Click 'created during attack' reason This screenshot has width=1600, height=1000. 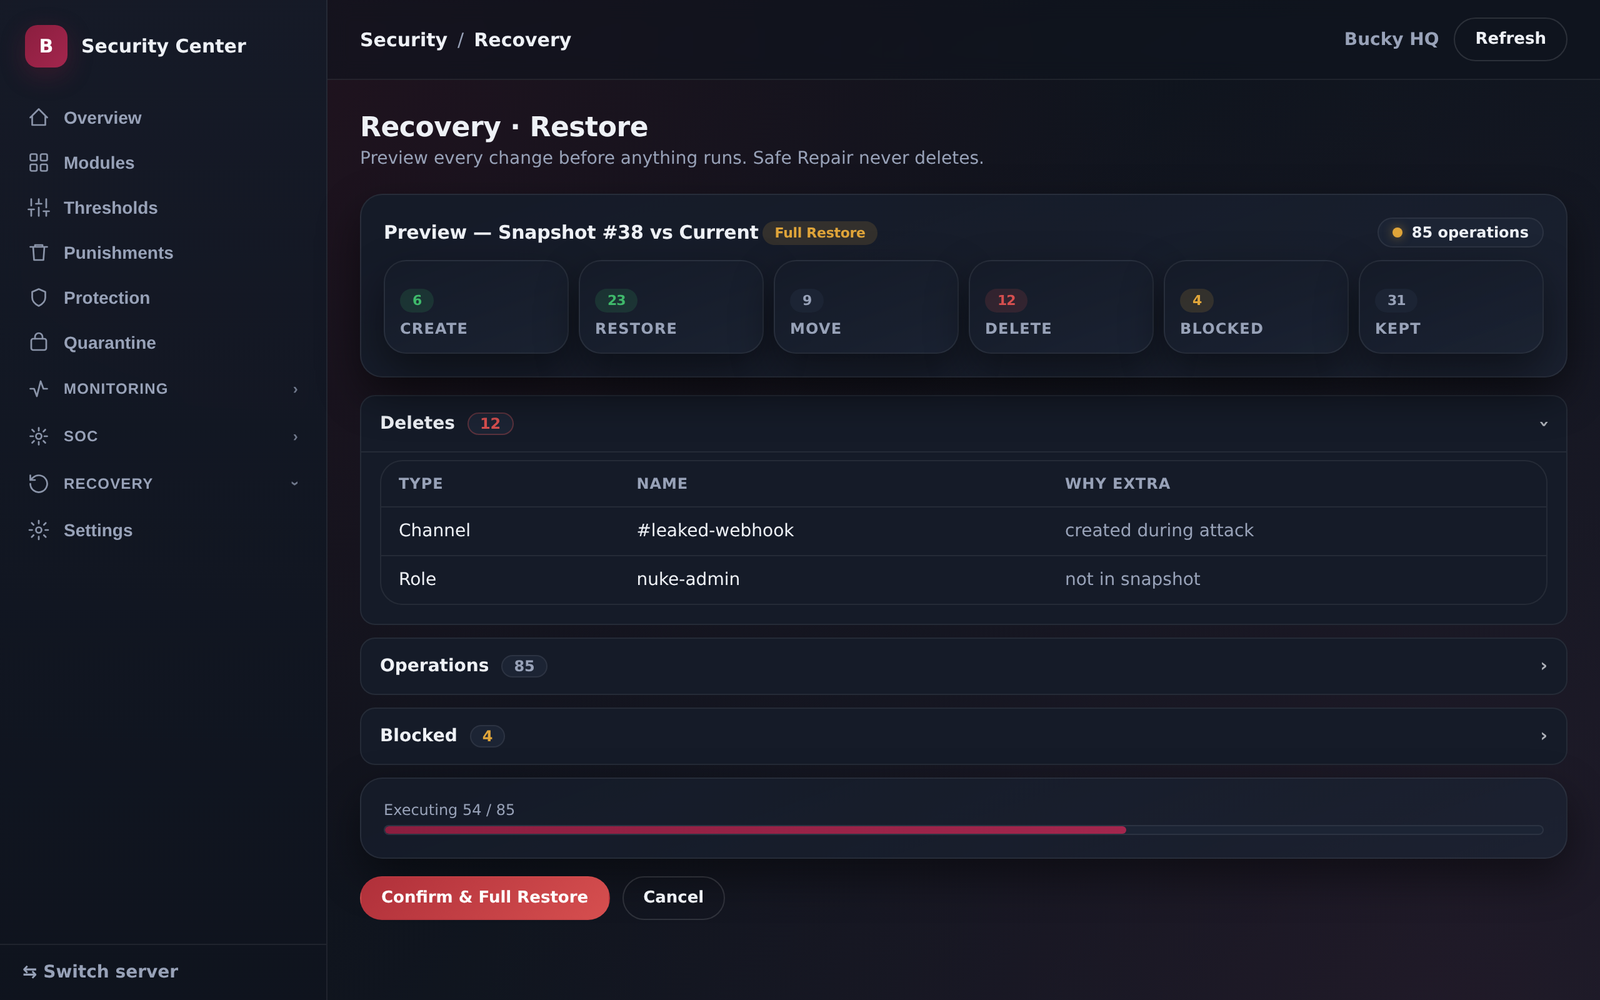[1159, 530]
